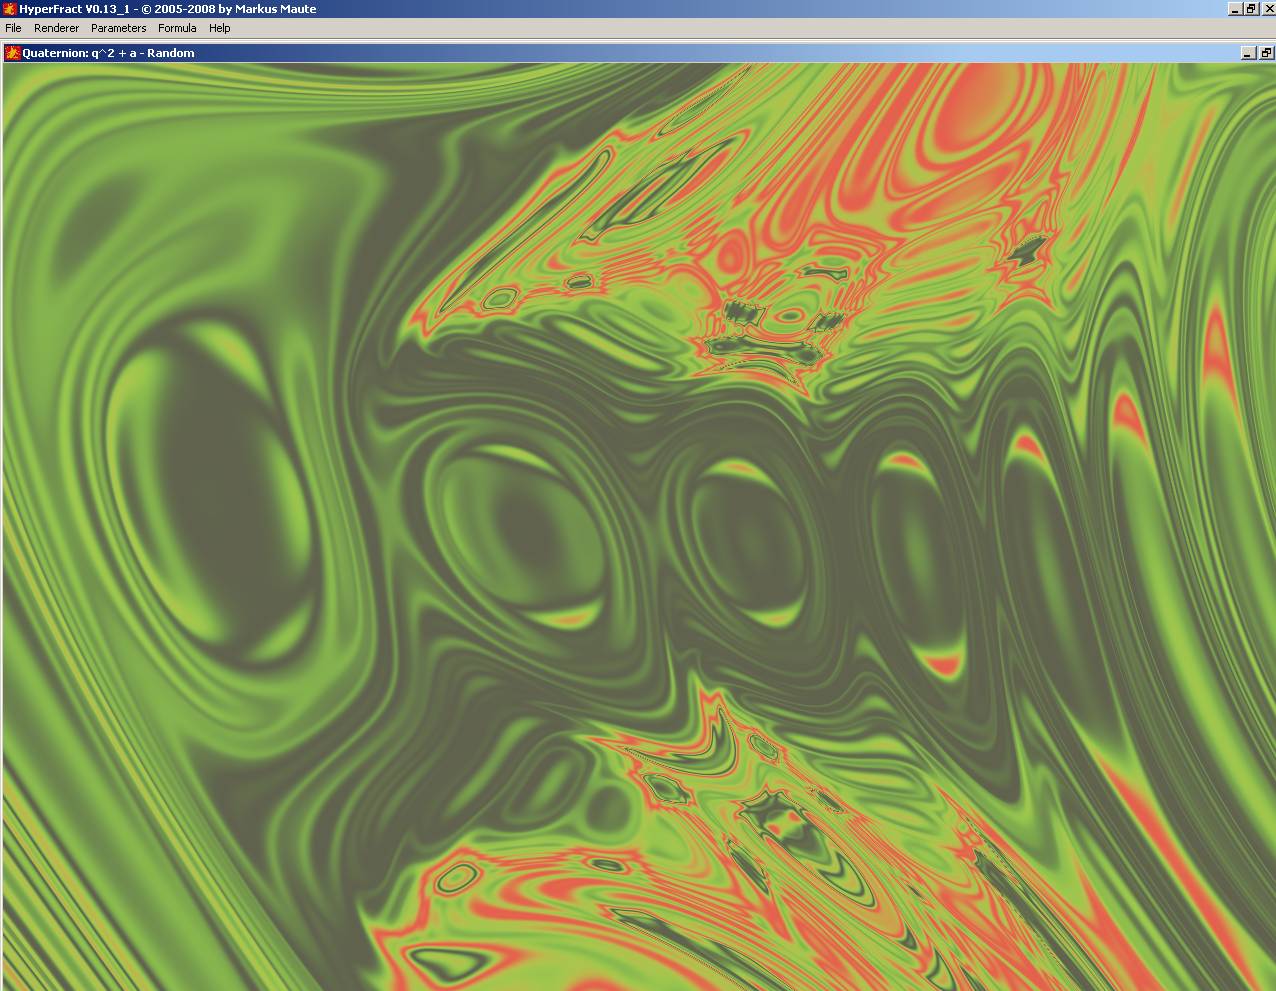1276x991 pixels.
Task: Click the small dark diamond shape in upper-right fractal
Action: (1027, 252)
